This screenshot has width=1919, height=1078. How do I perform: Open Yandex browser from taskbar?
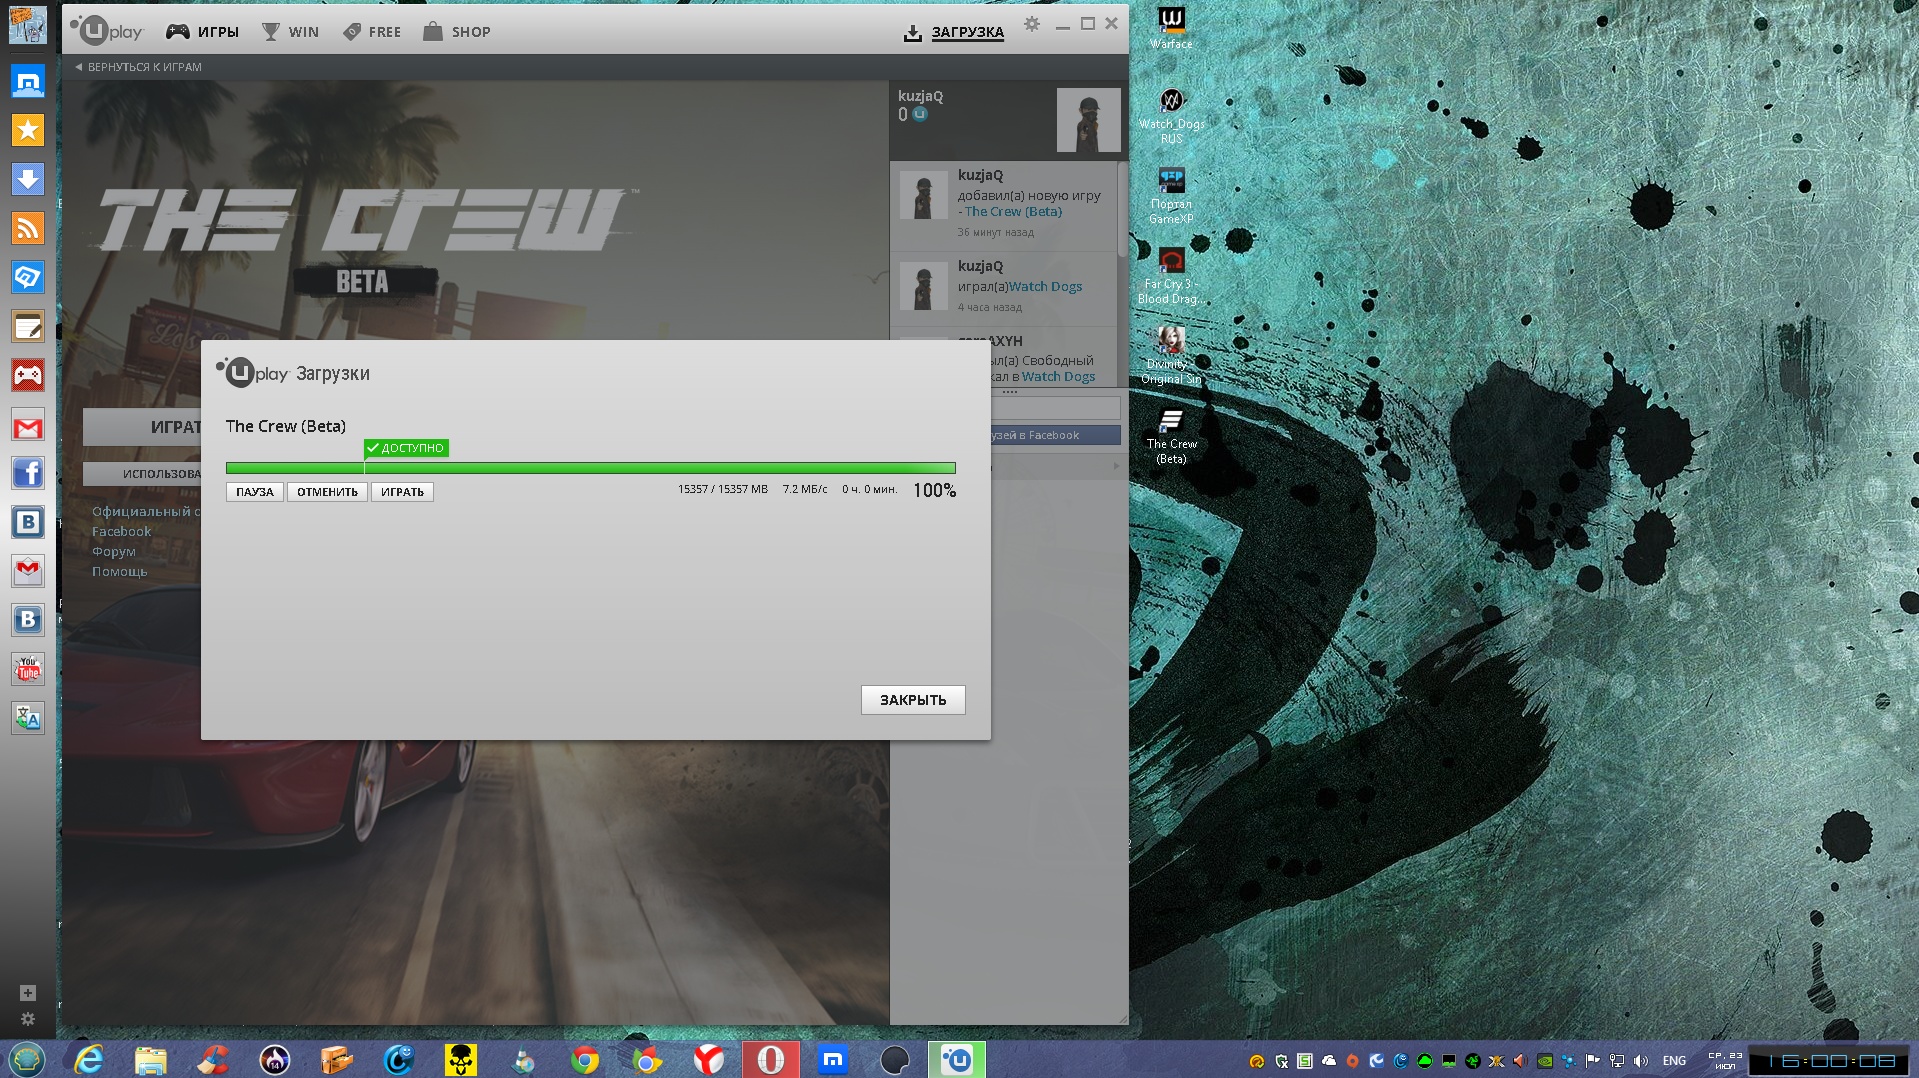pyautogui.click(x=709, y=1059)
